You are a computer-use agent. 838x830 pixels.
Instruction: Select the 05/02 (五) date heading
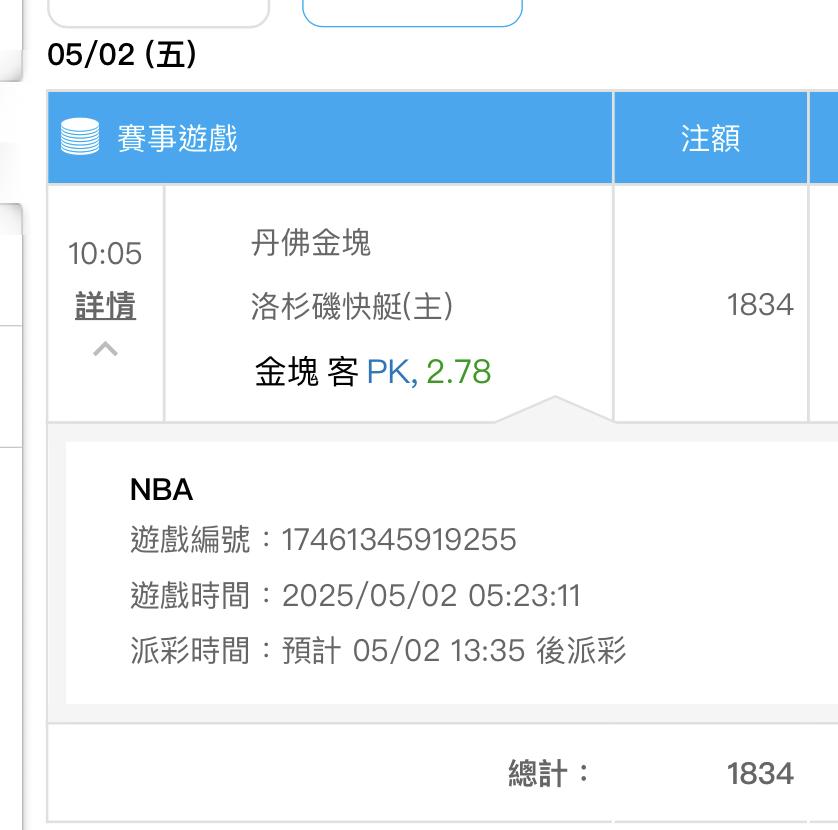click(122, 55)
